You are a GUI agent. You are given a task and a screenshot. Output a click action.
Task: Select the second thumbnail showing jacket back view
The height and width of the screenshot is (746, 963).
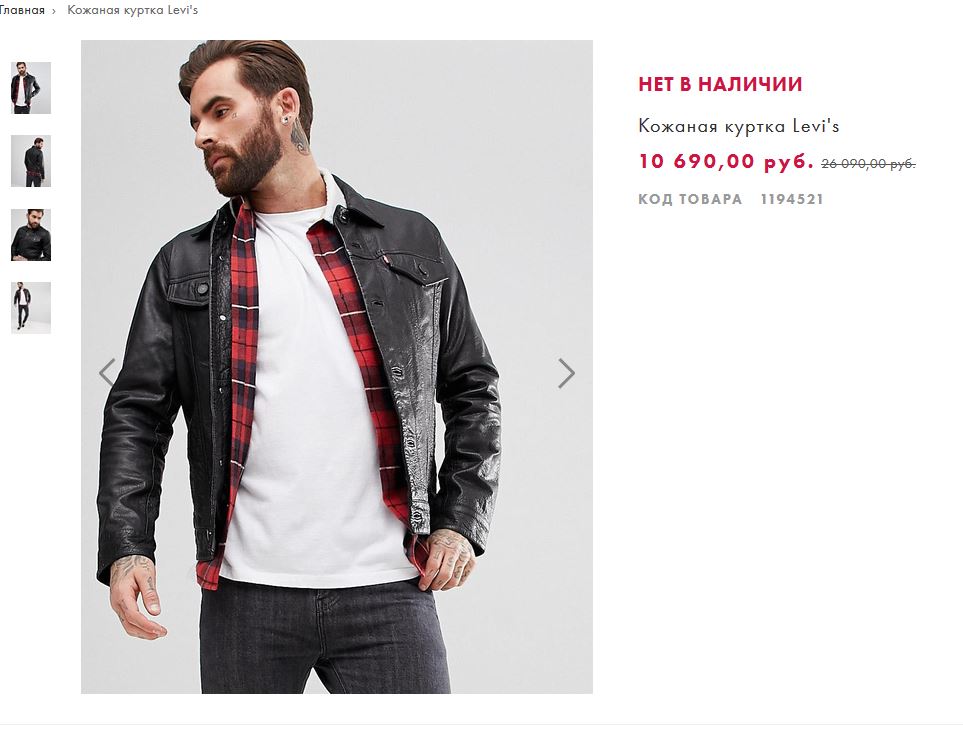tap(31, 161)
